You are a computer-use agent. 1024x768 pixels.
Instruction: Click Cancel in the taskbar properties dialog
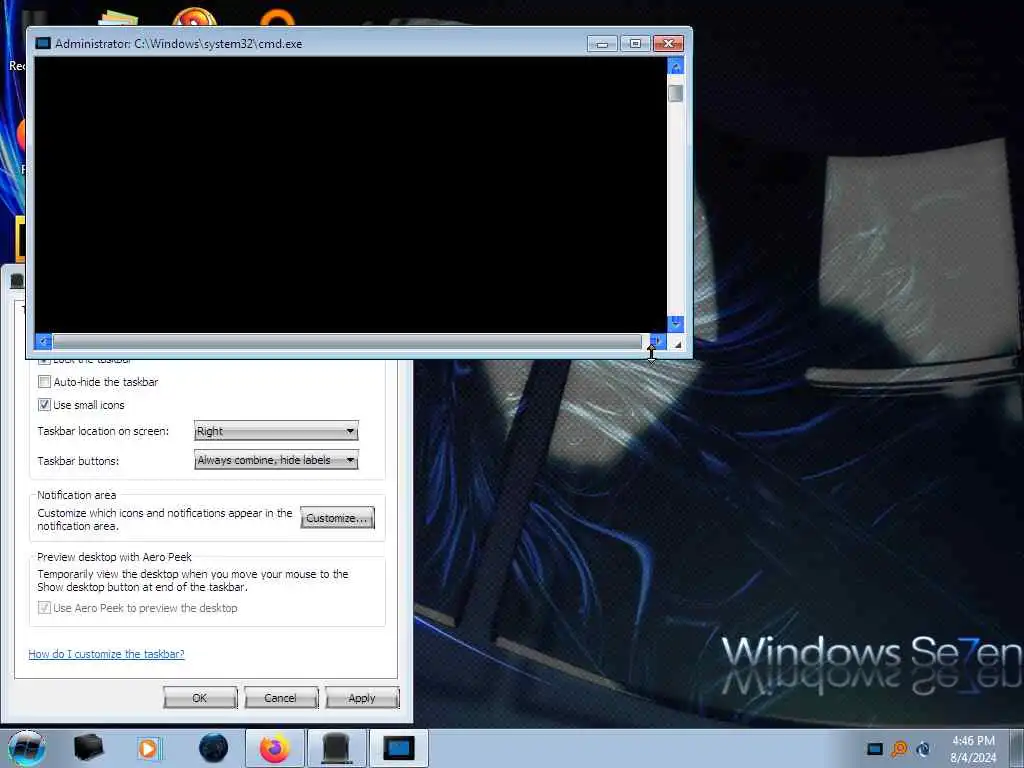[x=281, y=698]
